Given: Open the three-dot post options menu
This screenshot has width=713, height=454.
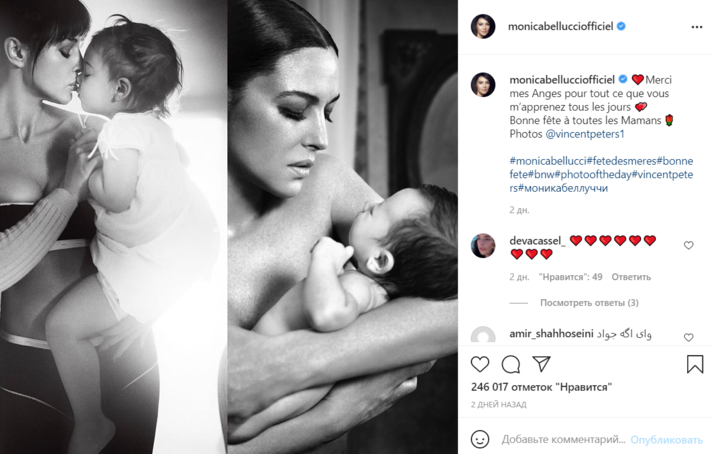Looking at the screenshot, I should click(697, 27).
